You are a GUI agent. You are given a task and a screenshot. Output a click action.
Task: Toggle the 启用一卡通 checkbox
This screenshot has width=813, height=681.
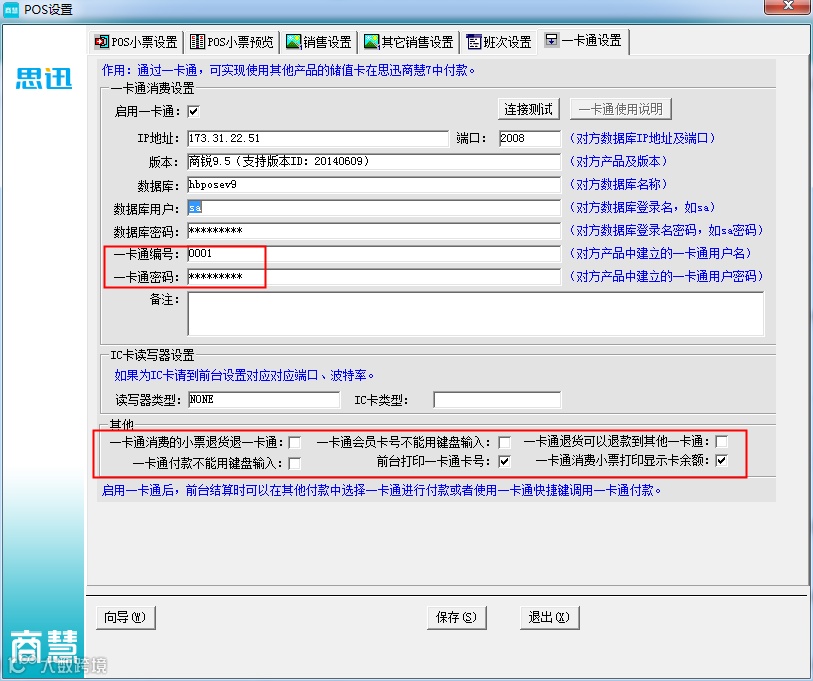point(194,111)
